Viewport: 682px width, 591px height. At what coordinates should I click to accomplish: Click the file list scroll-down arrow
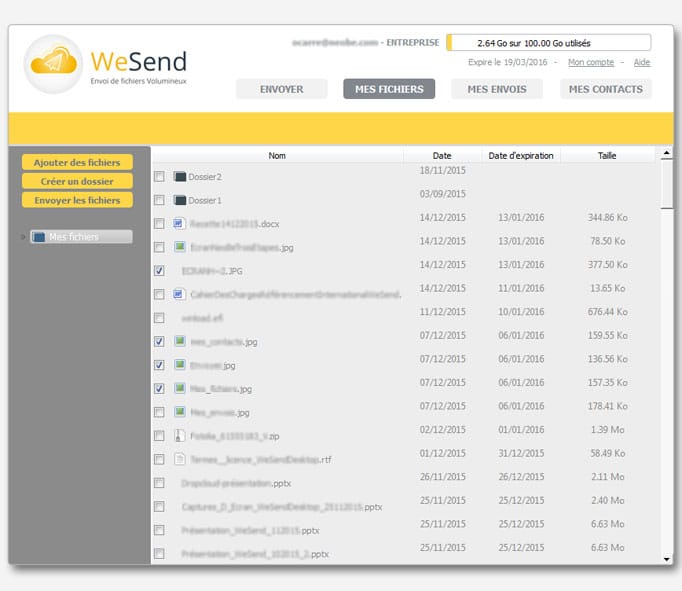click(666, 557)
